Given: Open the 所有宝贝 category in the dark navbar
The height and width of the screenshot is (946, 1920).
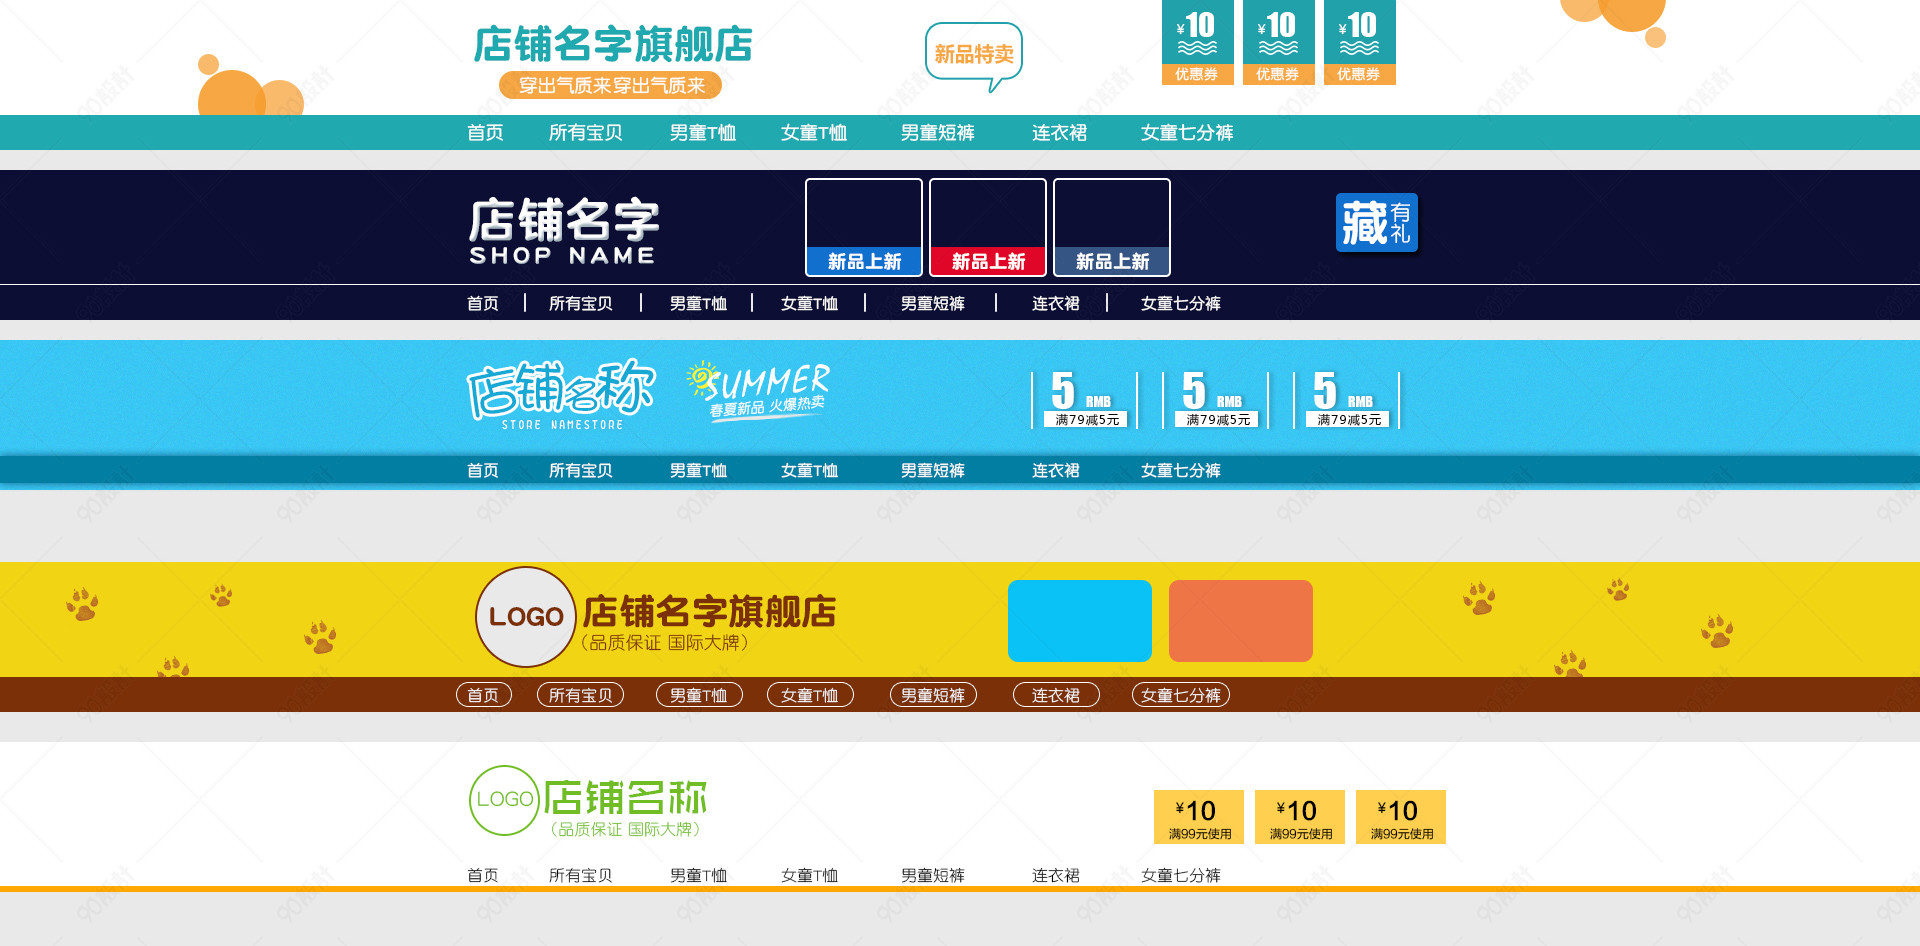Looking at the screenshot, I should click(x=583, y=303).
